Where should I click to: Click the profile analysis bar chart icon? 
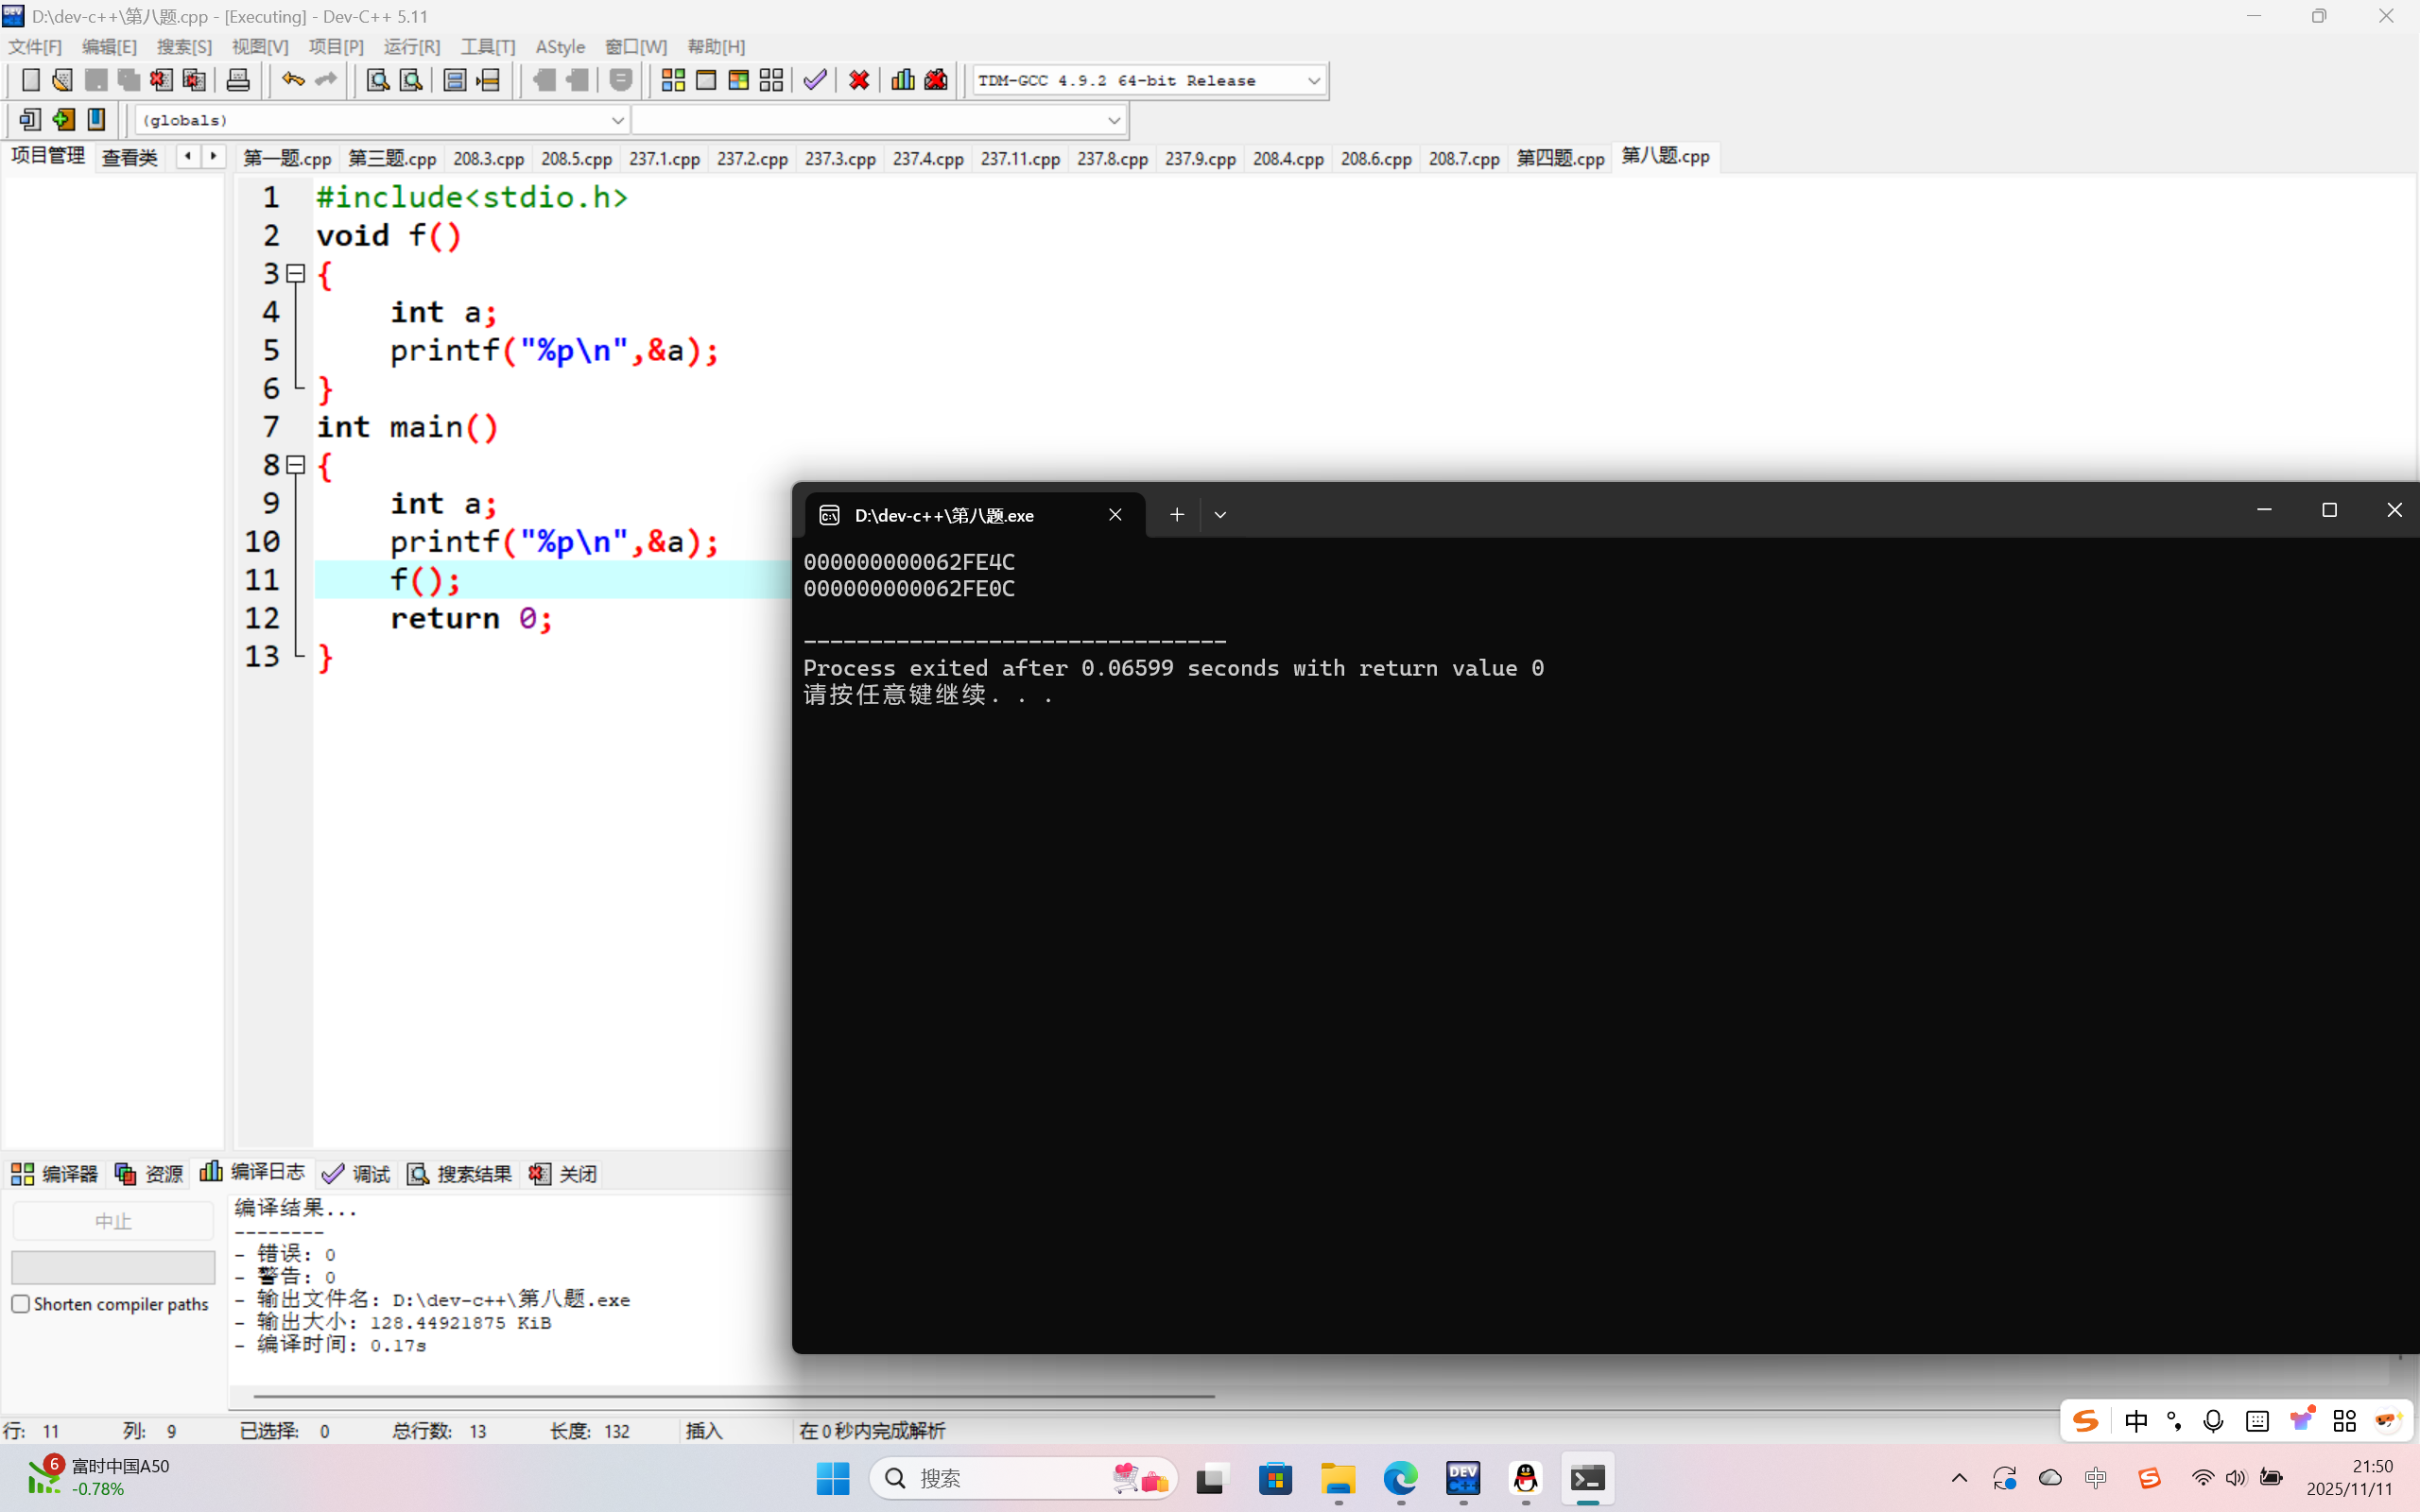point(902,80)
